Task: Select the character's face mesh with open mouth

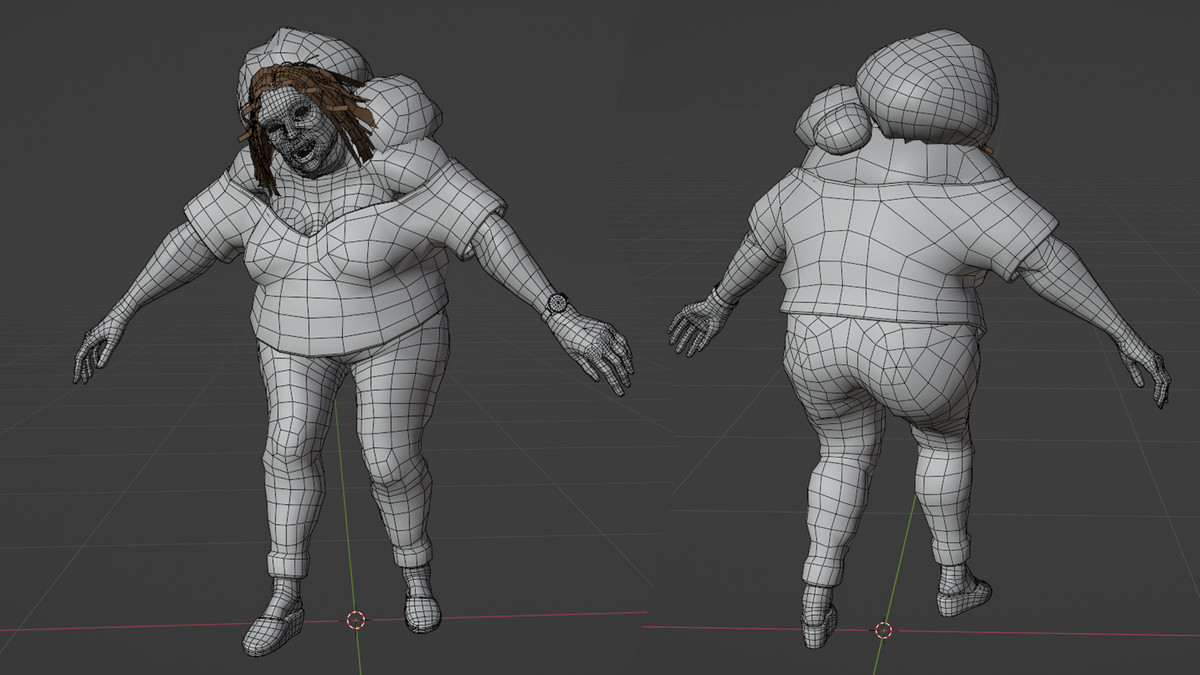Action: tap(299, 130)
